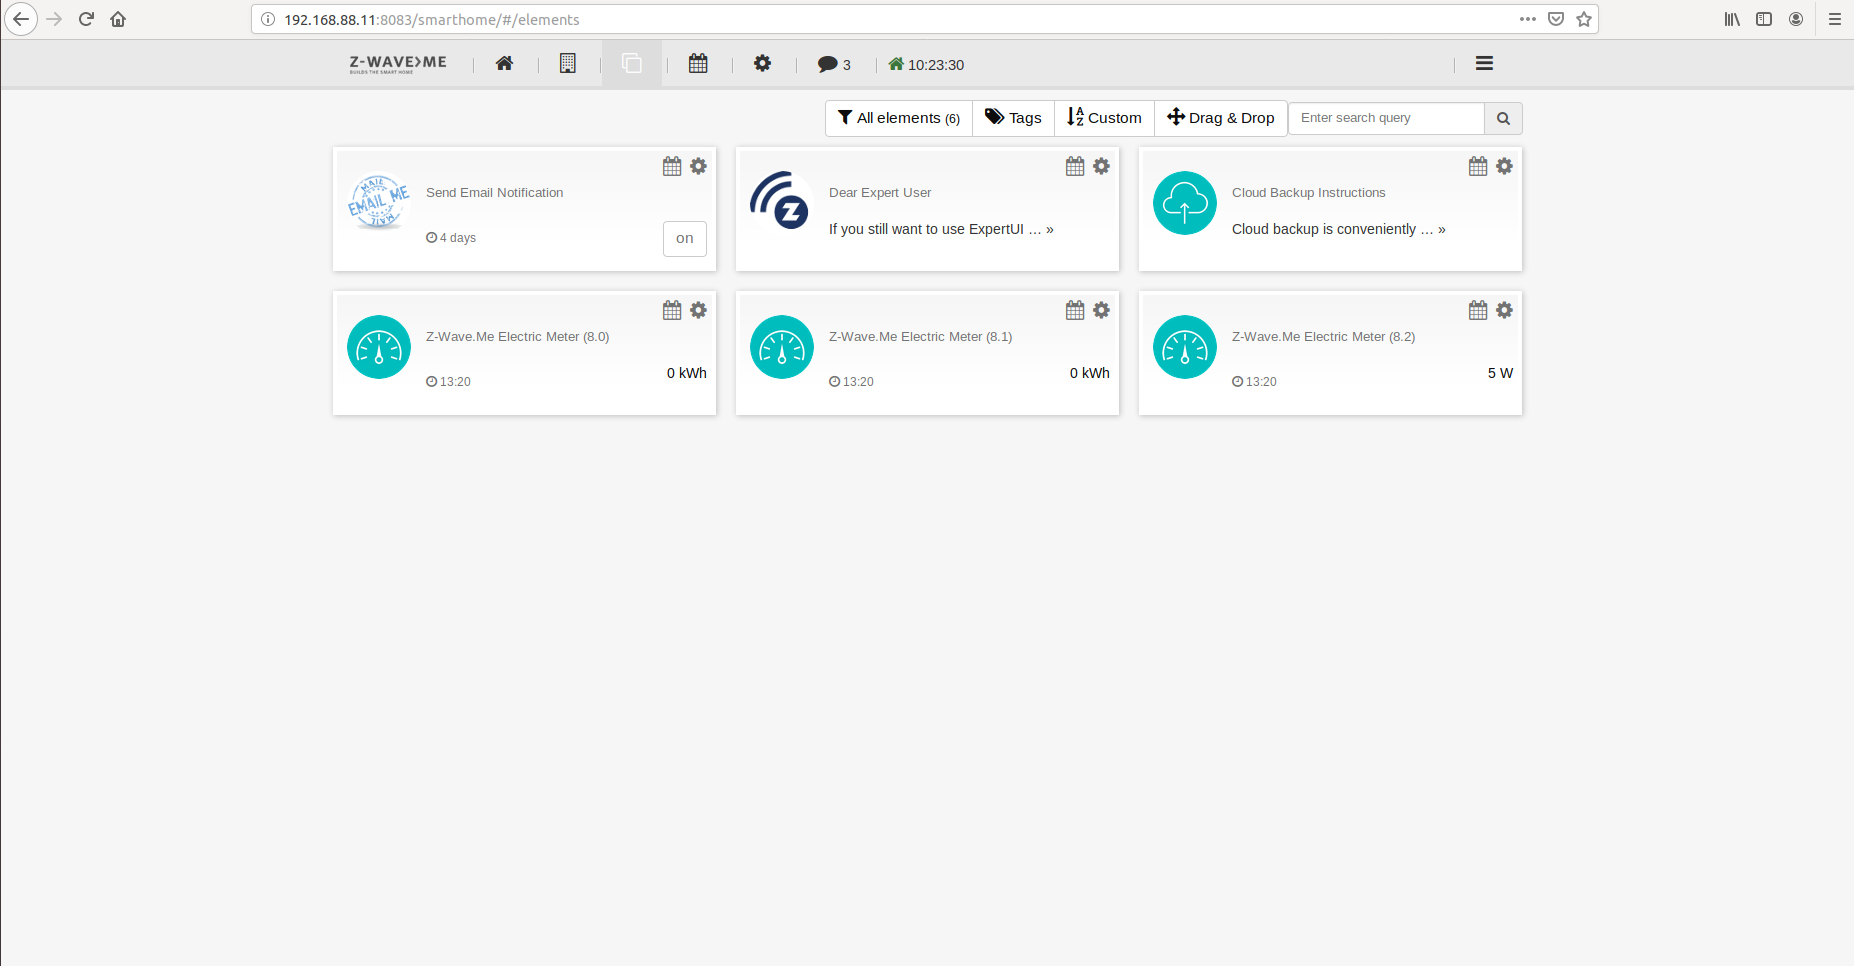Open the hamburger menu in Z-Wave navbar
Screen dimensions: 1854x966
click(1484, 64)
